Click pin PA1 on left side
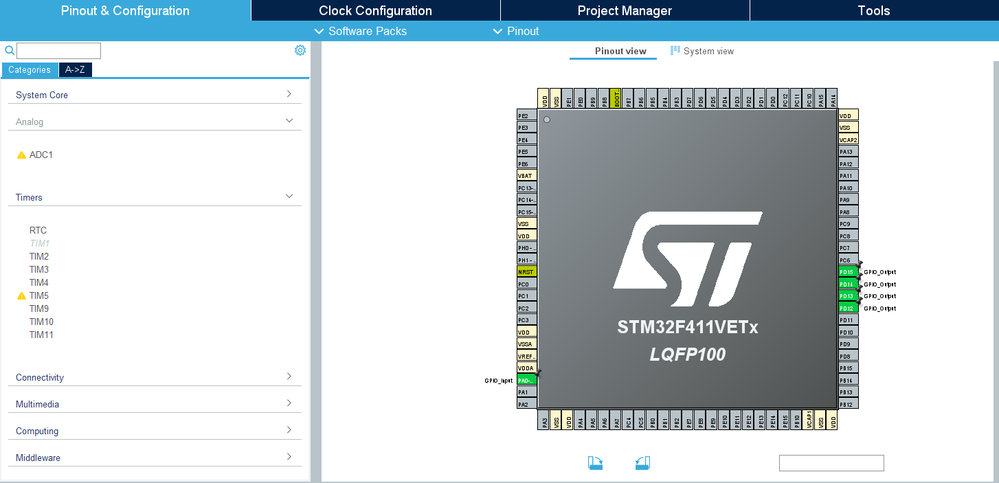This screenshot has height=483, width=999. (527, 393)
